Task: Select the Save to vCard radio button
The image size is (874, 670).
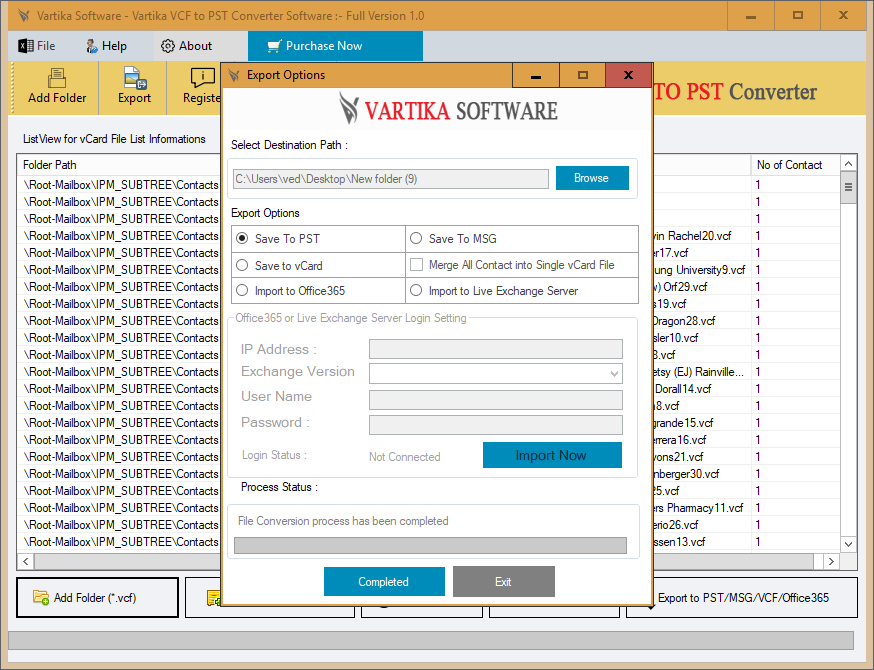Action: click(x=242, y=265)
